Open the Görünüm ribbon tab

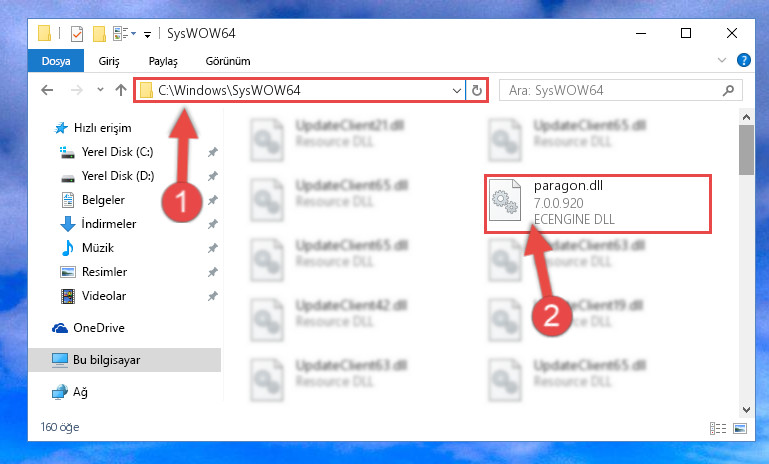point(228,61)
